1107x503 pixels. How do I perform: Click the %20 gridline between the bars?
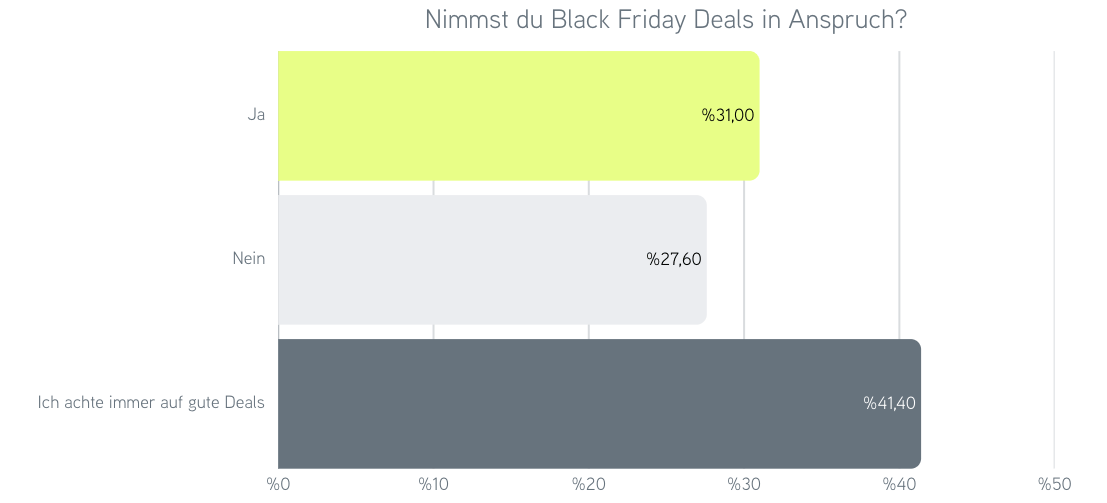click(x=588, y=188)
